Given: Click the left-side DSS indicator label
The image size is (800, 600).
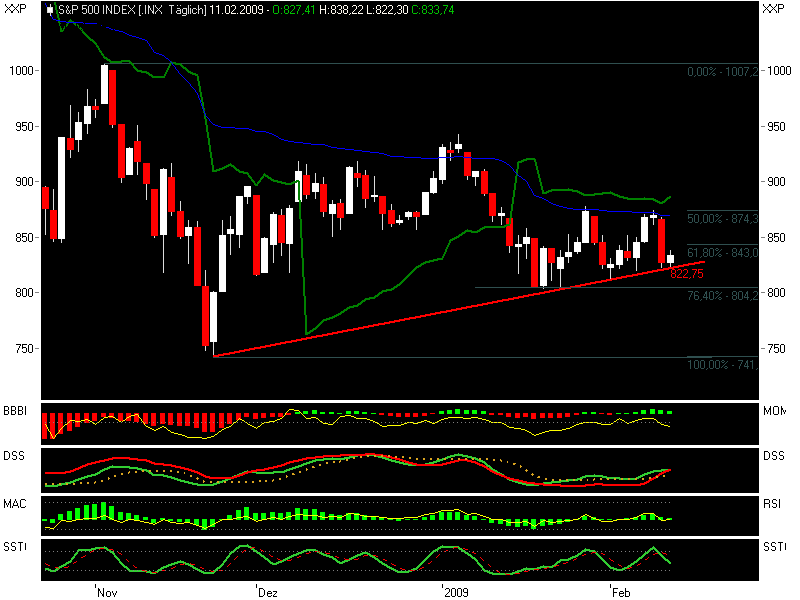Looking at the screenshot, I should 14,455.
